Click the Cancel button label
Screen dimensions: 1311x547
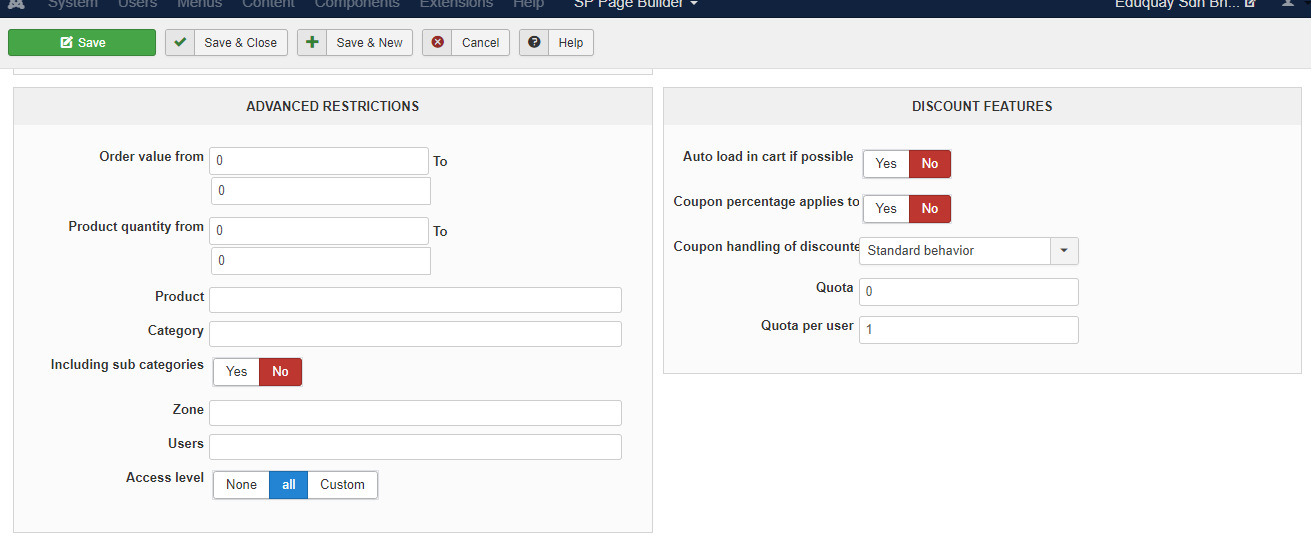480,43
